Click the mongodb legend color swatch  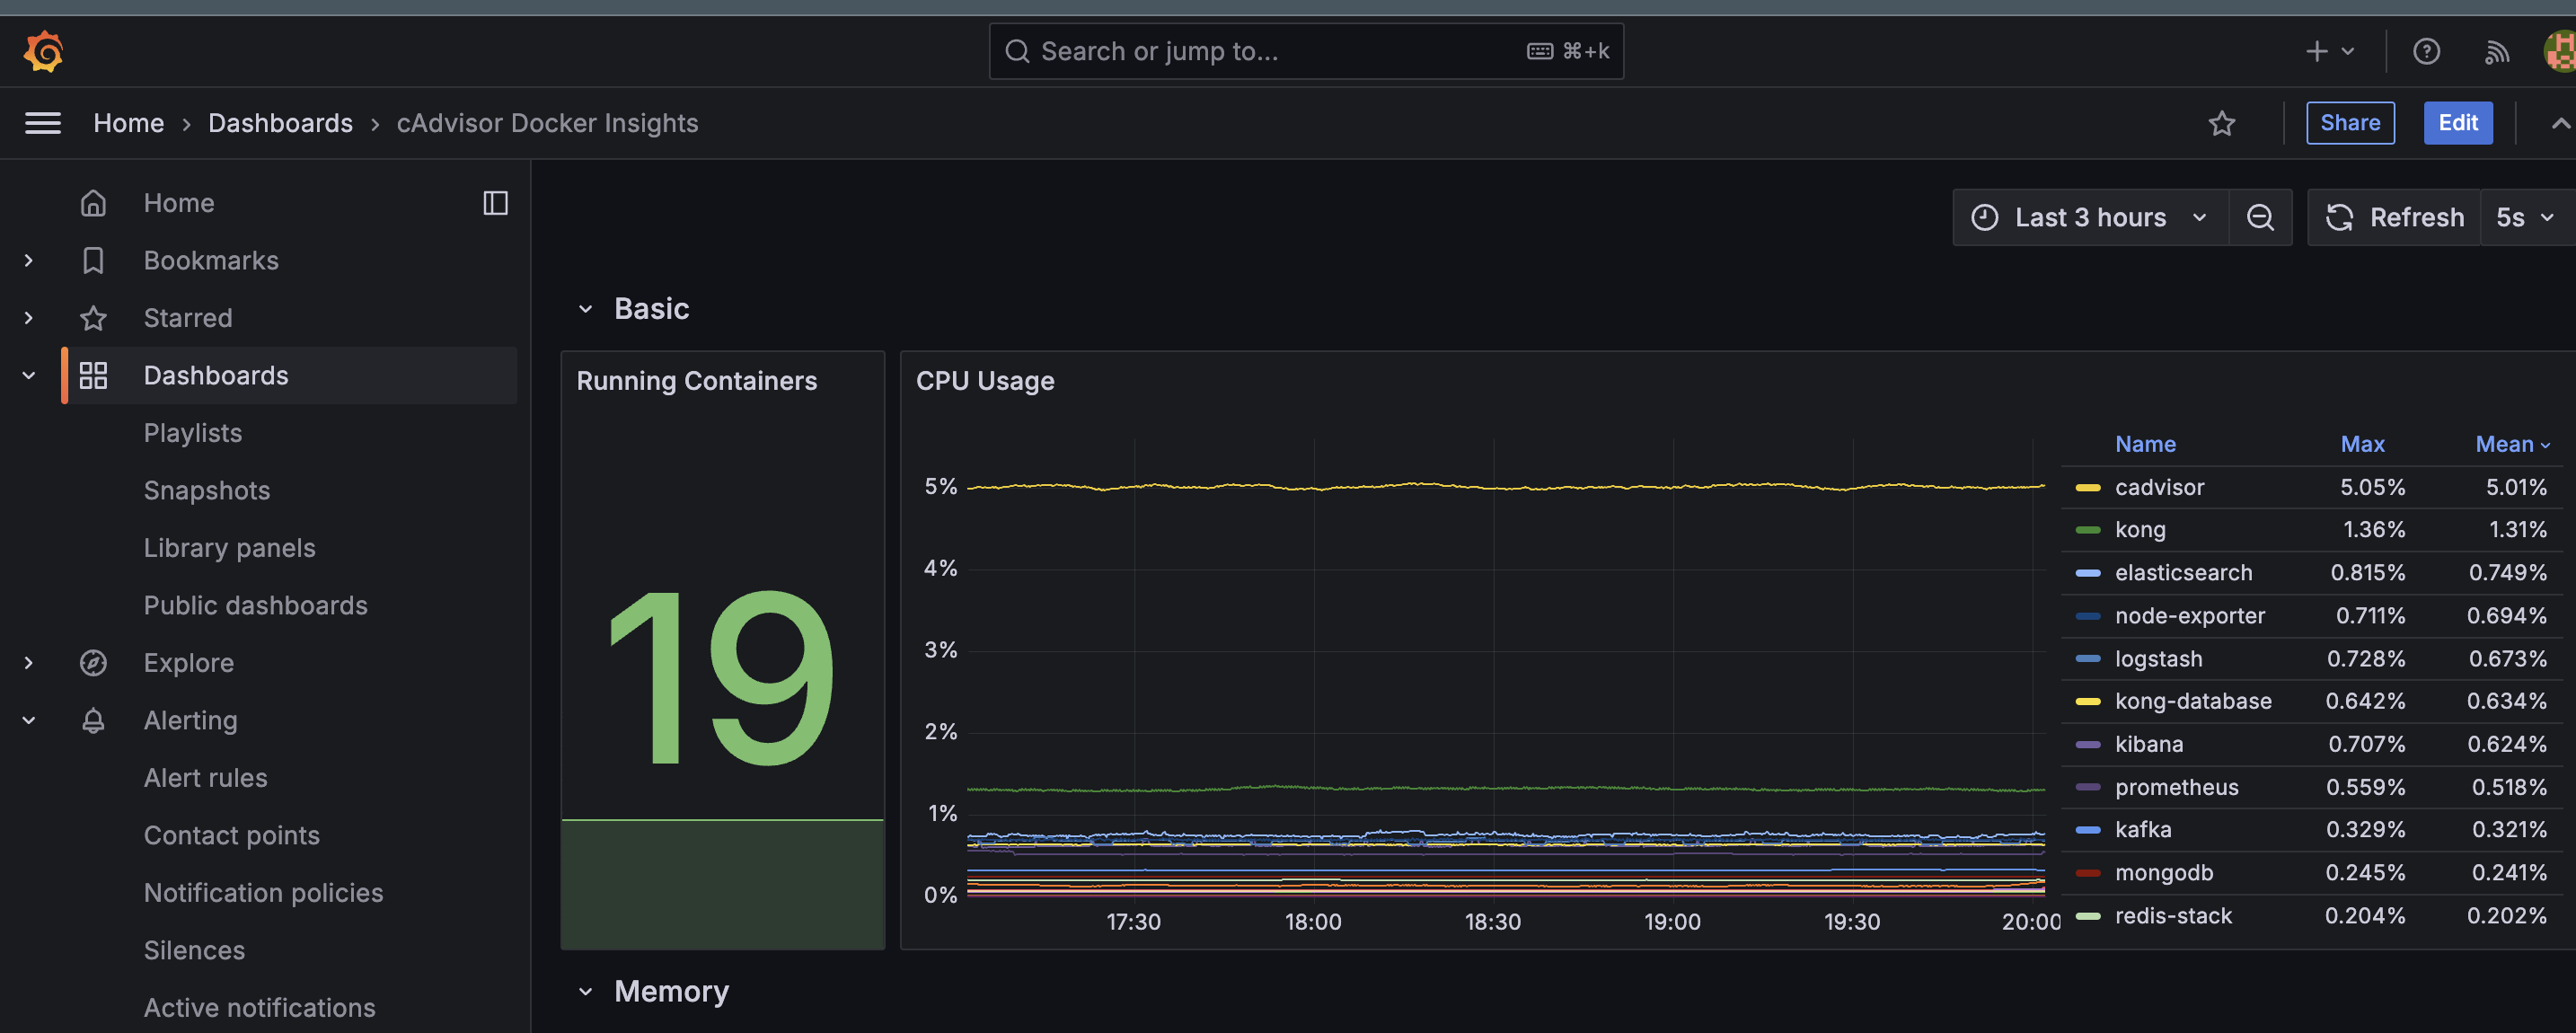coord(2088,873)
